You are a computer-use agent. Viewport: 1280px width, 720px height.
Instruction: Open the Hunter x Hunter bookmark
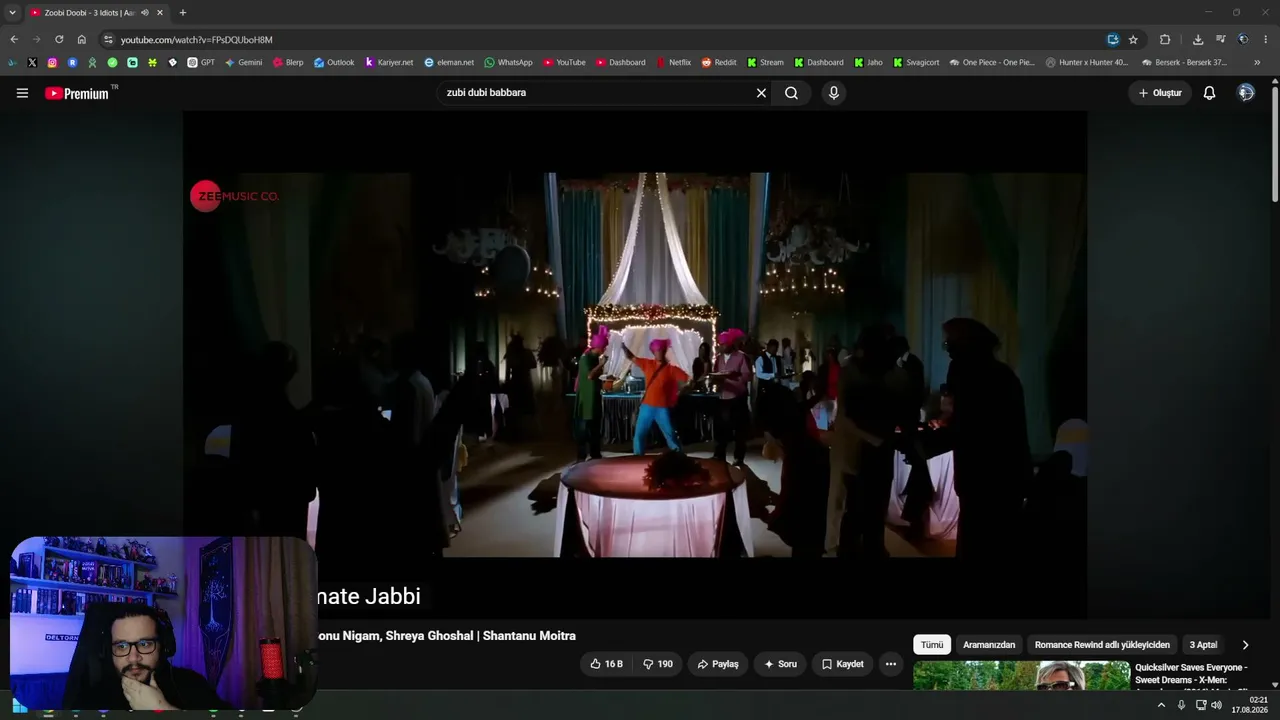(1087, 62)
